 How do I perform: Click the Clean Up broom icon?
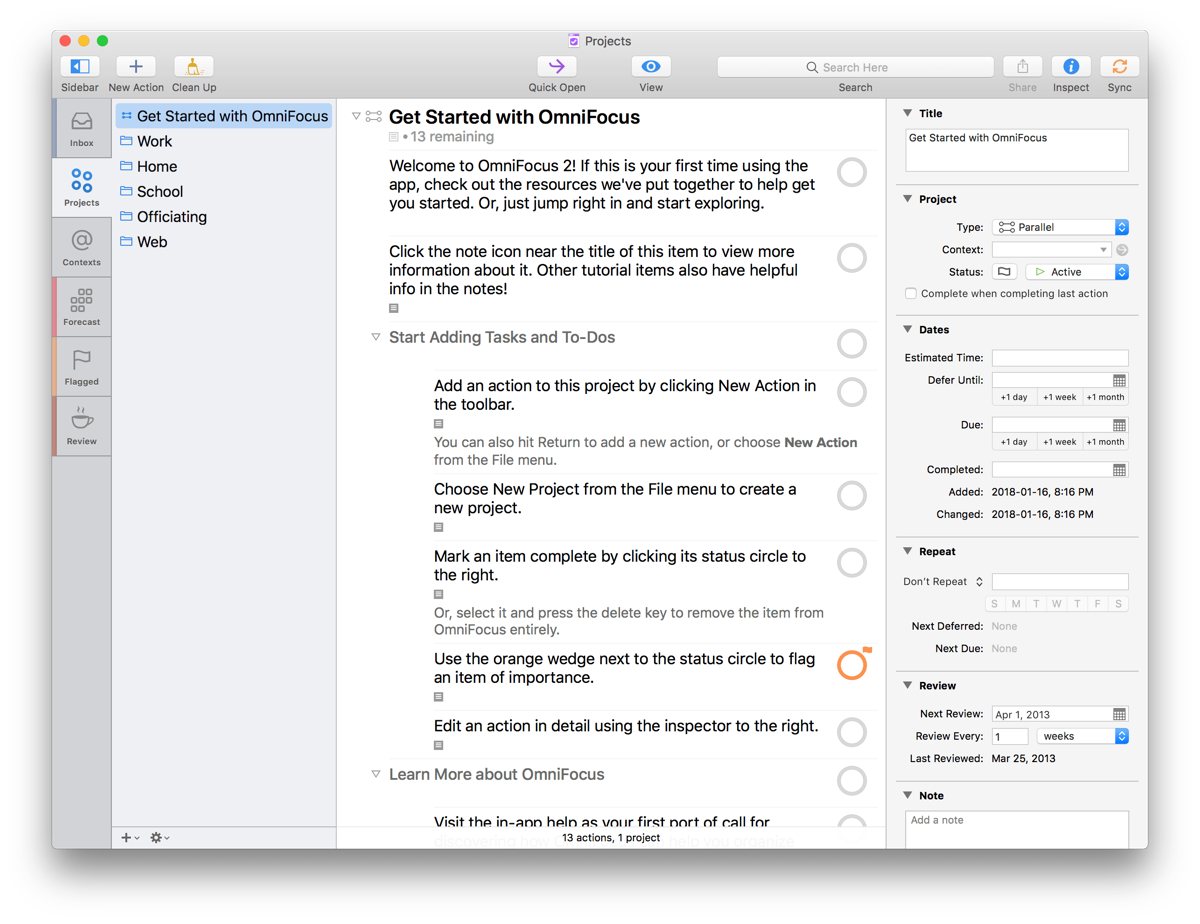pos(194,67)
